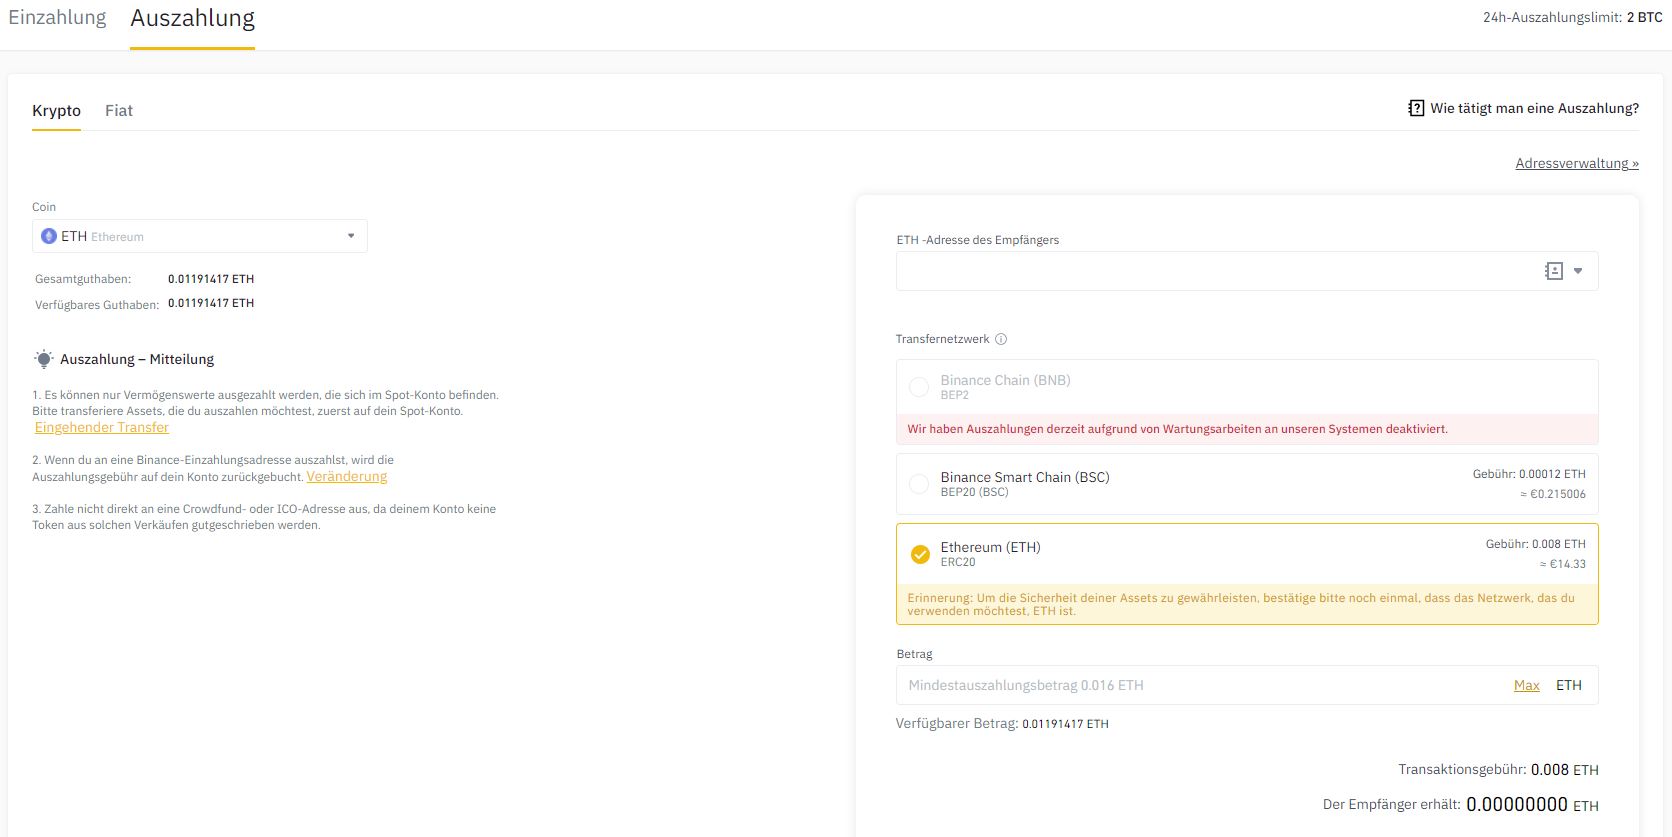Click the Der Empfänger erhält amount
The width and height of the screenshot is (1672, 837).
coord(1532,804)
